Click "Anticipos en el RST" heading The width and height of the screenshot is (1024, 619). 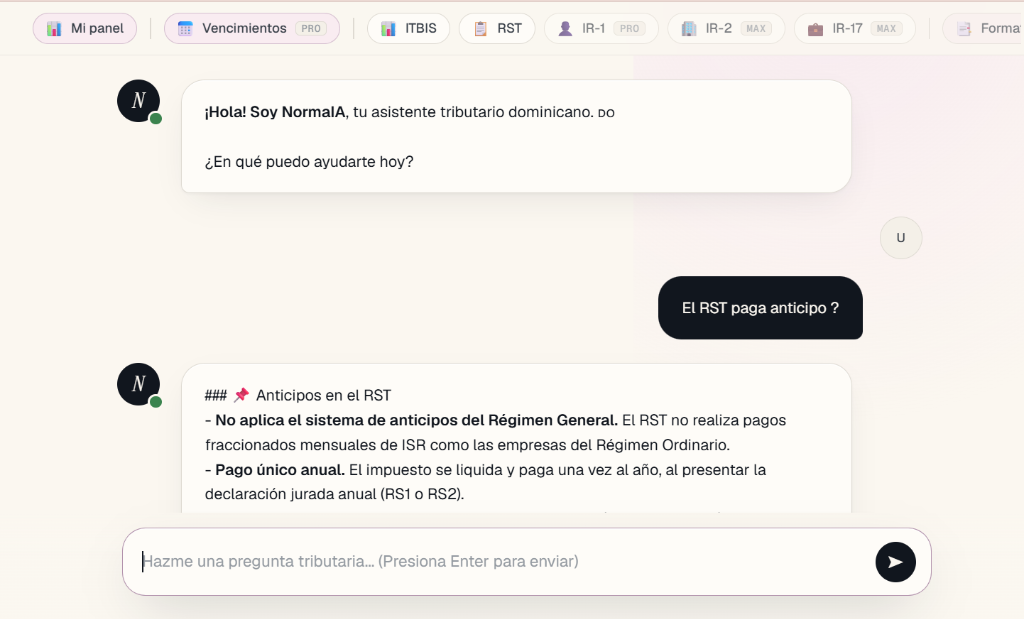(323, 396)
